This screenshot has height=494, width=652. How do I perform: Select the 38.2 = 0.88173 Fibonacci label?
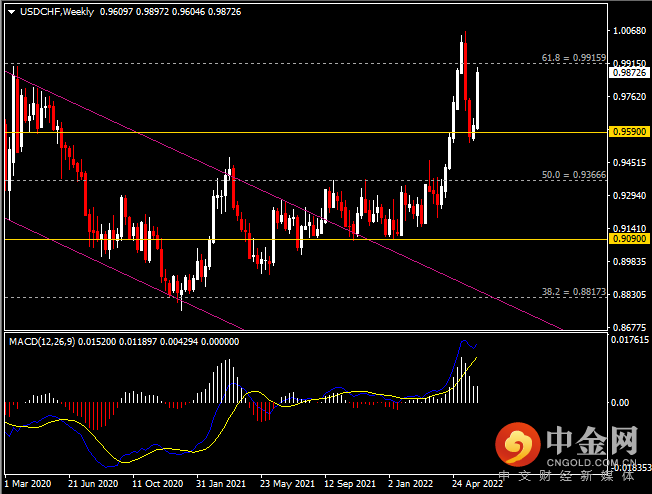(x=573, y=292)
